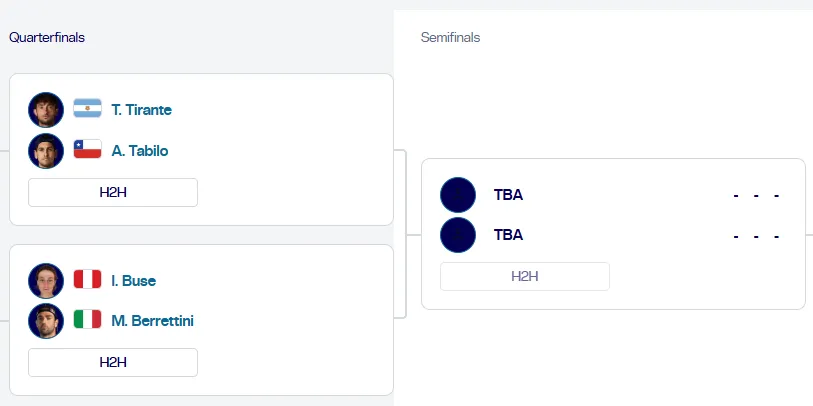Image resolution: width=813 pixels, height=406 pixels.
Task: Click M. Berrettini's player photo
Action: pyautogui.click(x=46, y=320)
